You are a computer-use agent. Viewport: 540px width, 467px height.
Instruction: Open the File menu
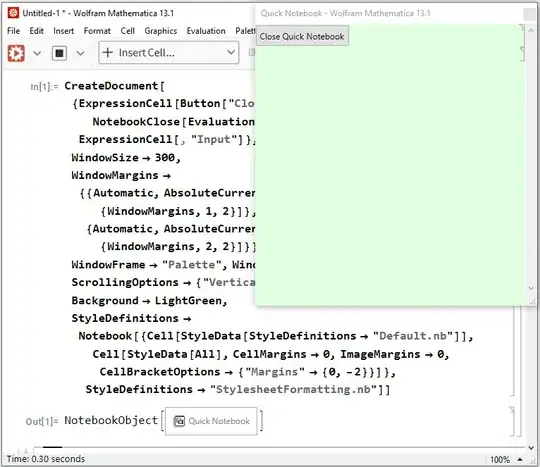click(x=13, y=31)
